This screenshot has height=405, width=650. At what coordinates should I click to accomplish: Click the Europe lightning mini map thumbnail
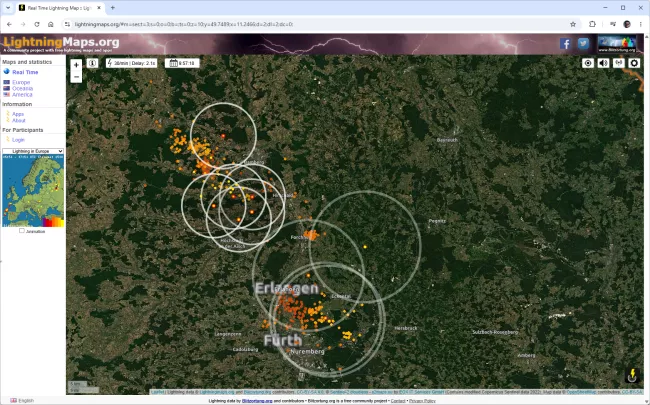(x=33, y=191)
